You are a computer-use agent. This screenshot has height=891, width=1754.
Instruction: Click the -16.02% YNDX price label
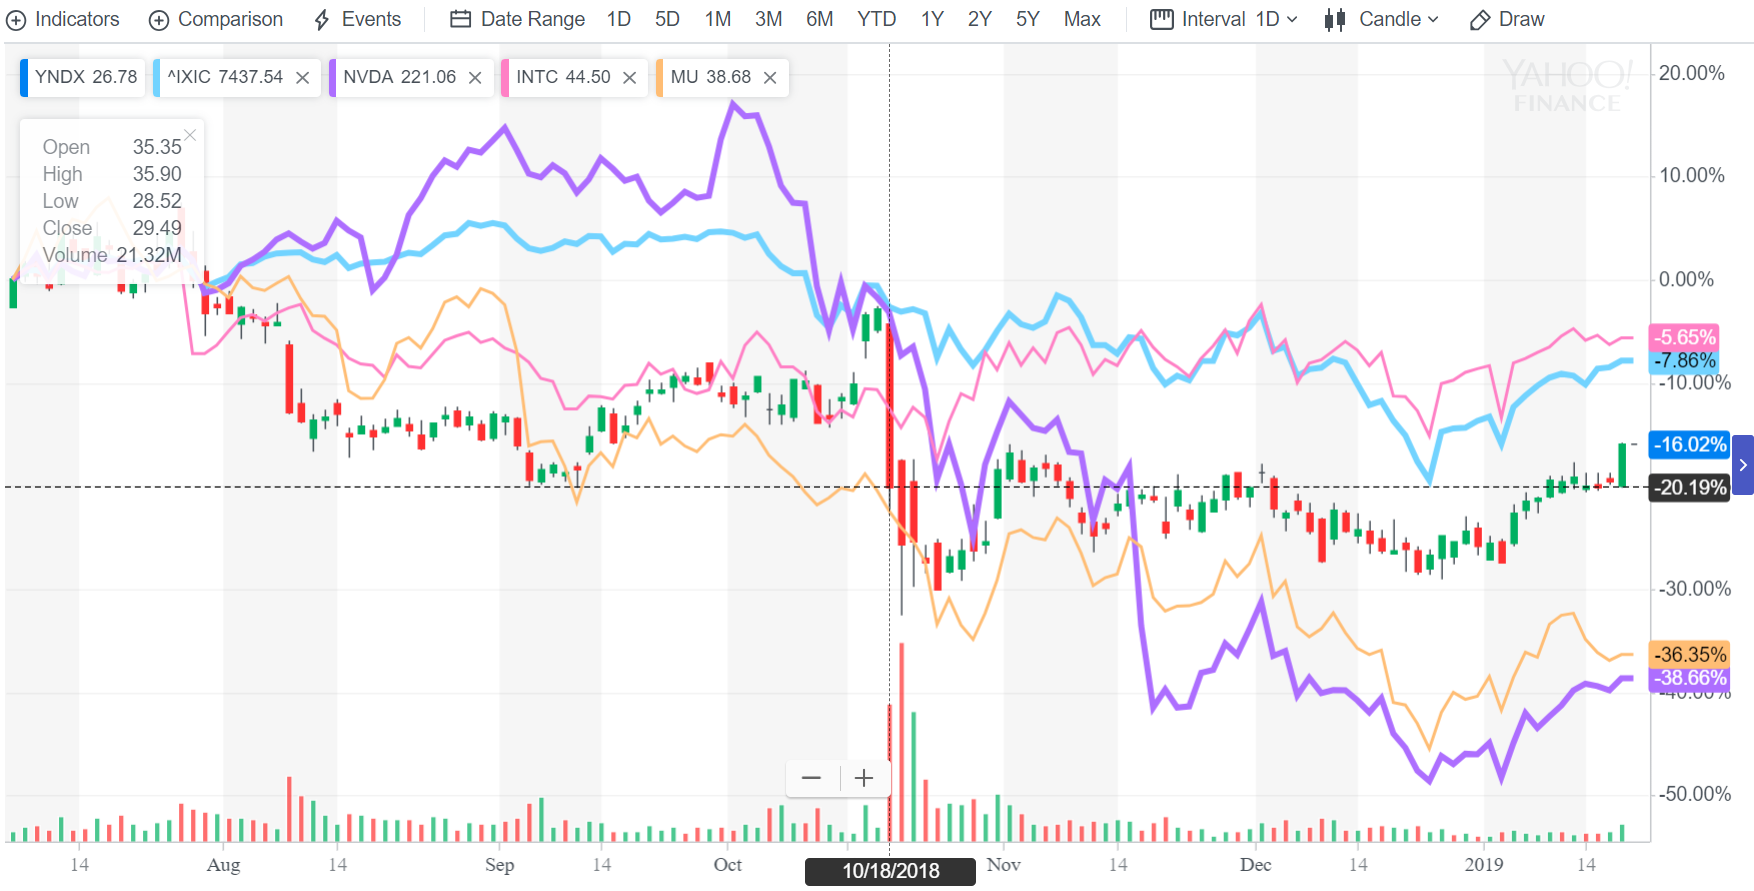[1690, 444]
